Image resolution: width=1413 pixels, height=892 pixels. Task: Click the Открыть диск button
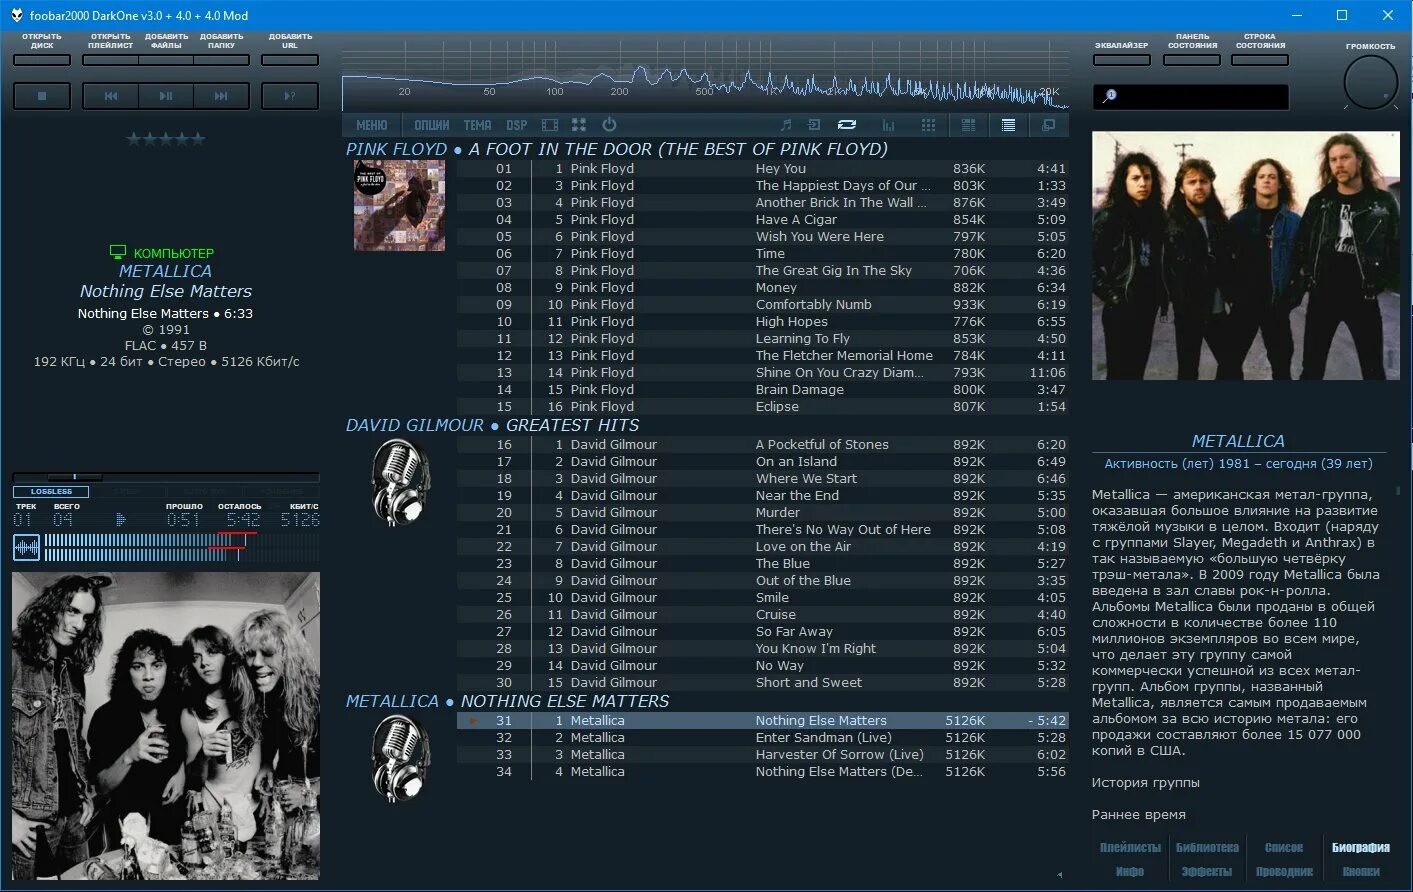(x=42, y=60)
